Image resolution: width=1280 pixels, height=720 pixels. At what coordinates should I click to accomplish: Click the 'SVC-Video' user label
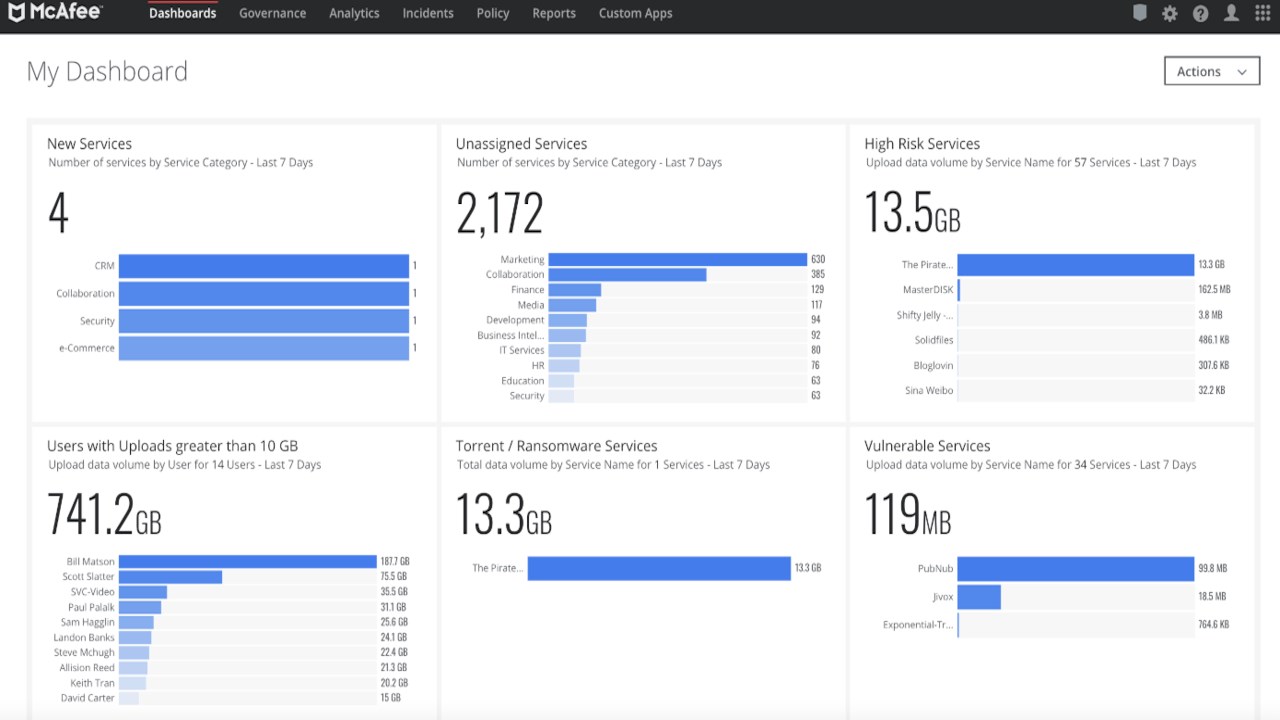93,592
